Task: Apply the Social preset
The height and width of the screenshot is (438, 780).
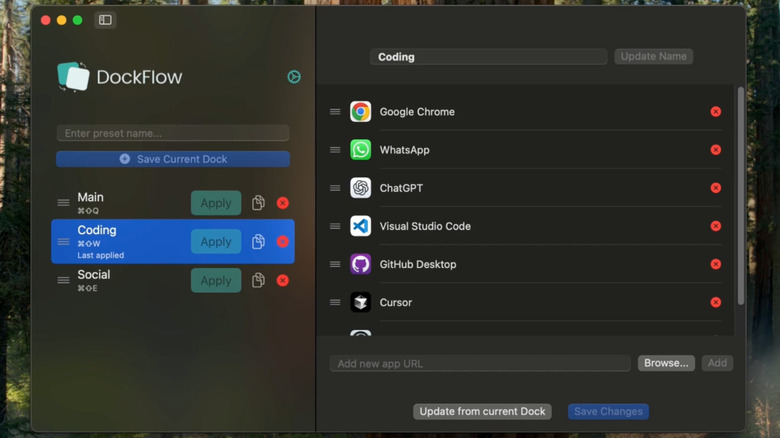Action: pos(216,281)
